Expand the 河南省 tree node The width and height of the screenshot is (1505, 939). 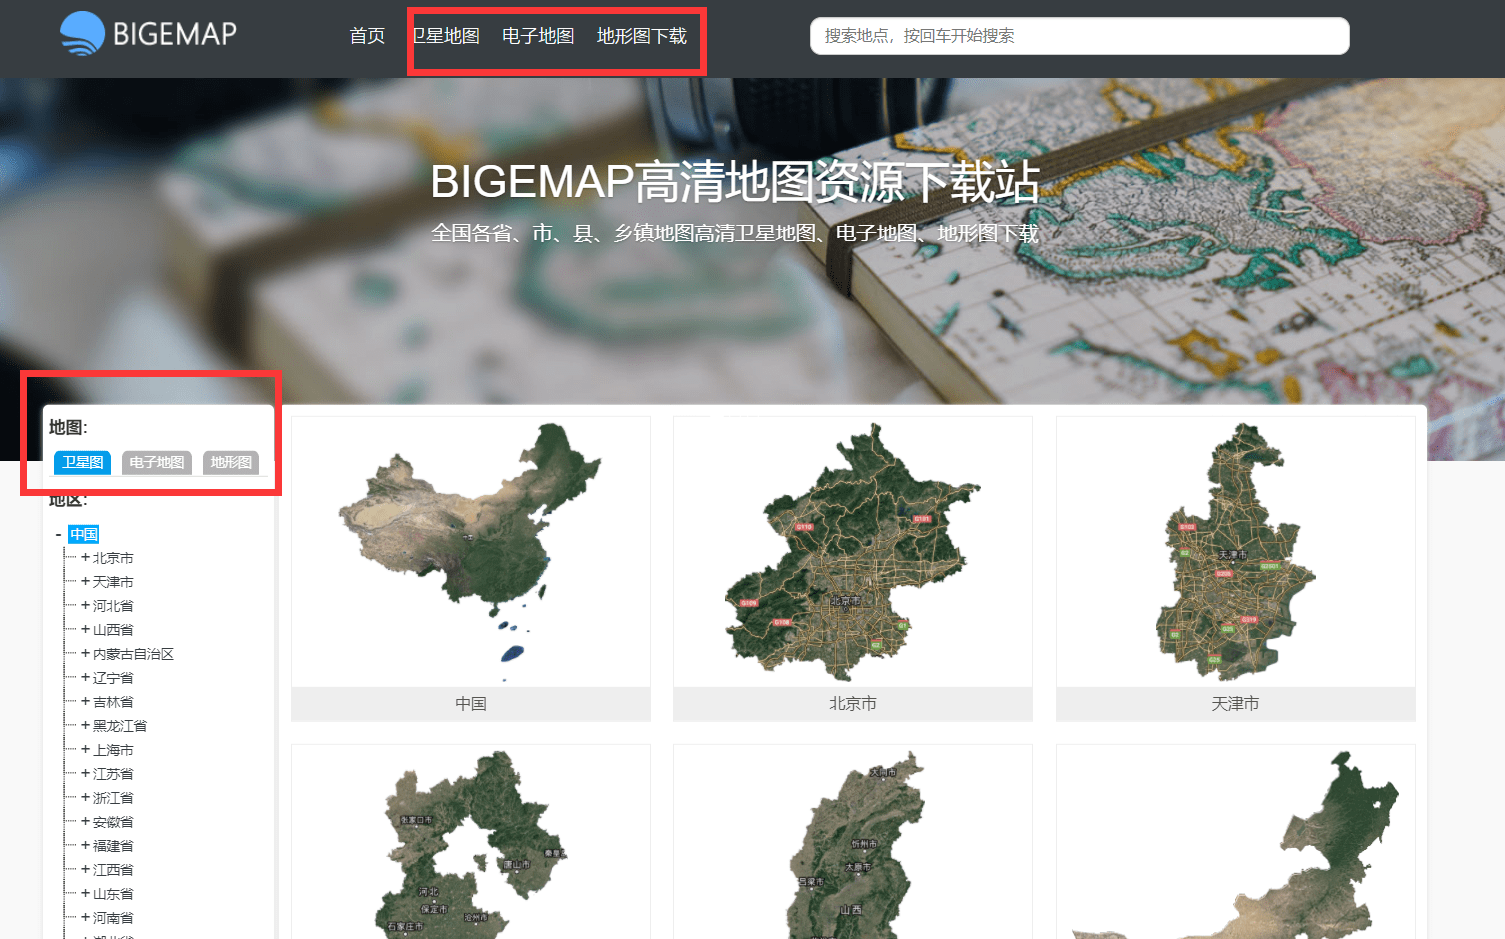(85, 917)
